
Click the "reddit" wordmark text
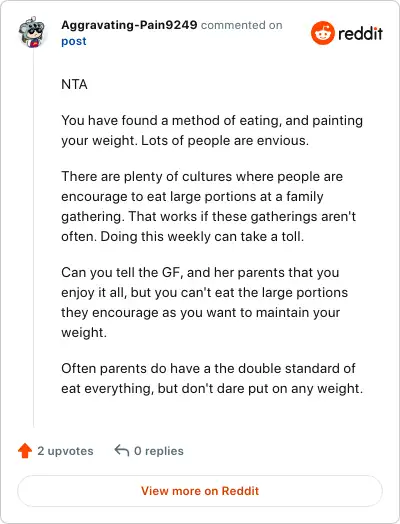click(x=361, y=33)
